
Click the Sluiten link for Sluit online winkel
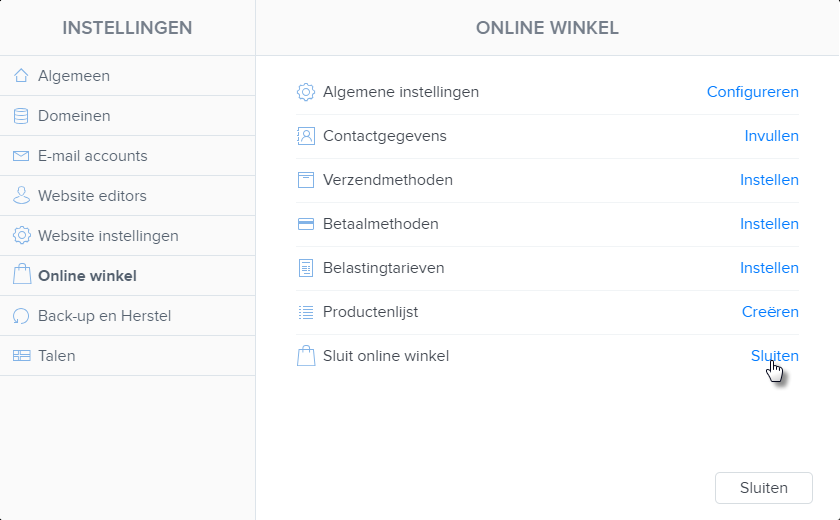pos(775,356)
